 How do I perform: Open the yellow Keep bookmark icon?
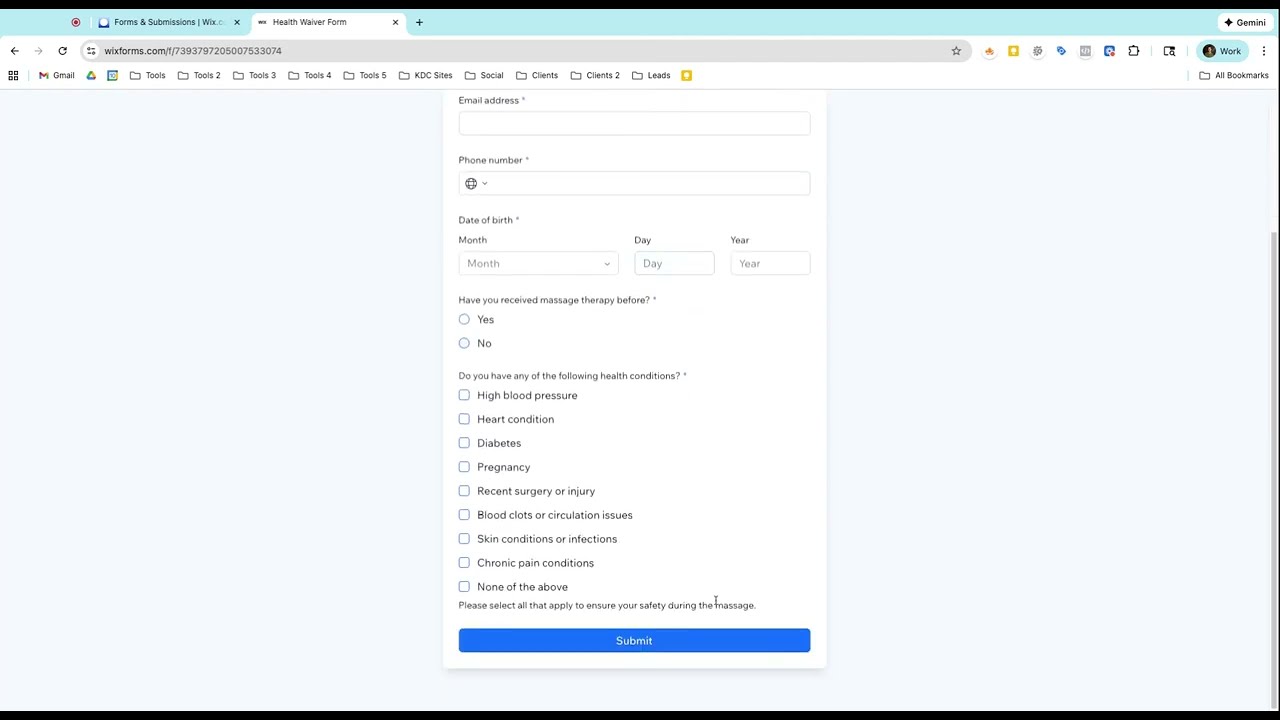pos(686,75)
